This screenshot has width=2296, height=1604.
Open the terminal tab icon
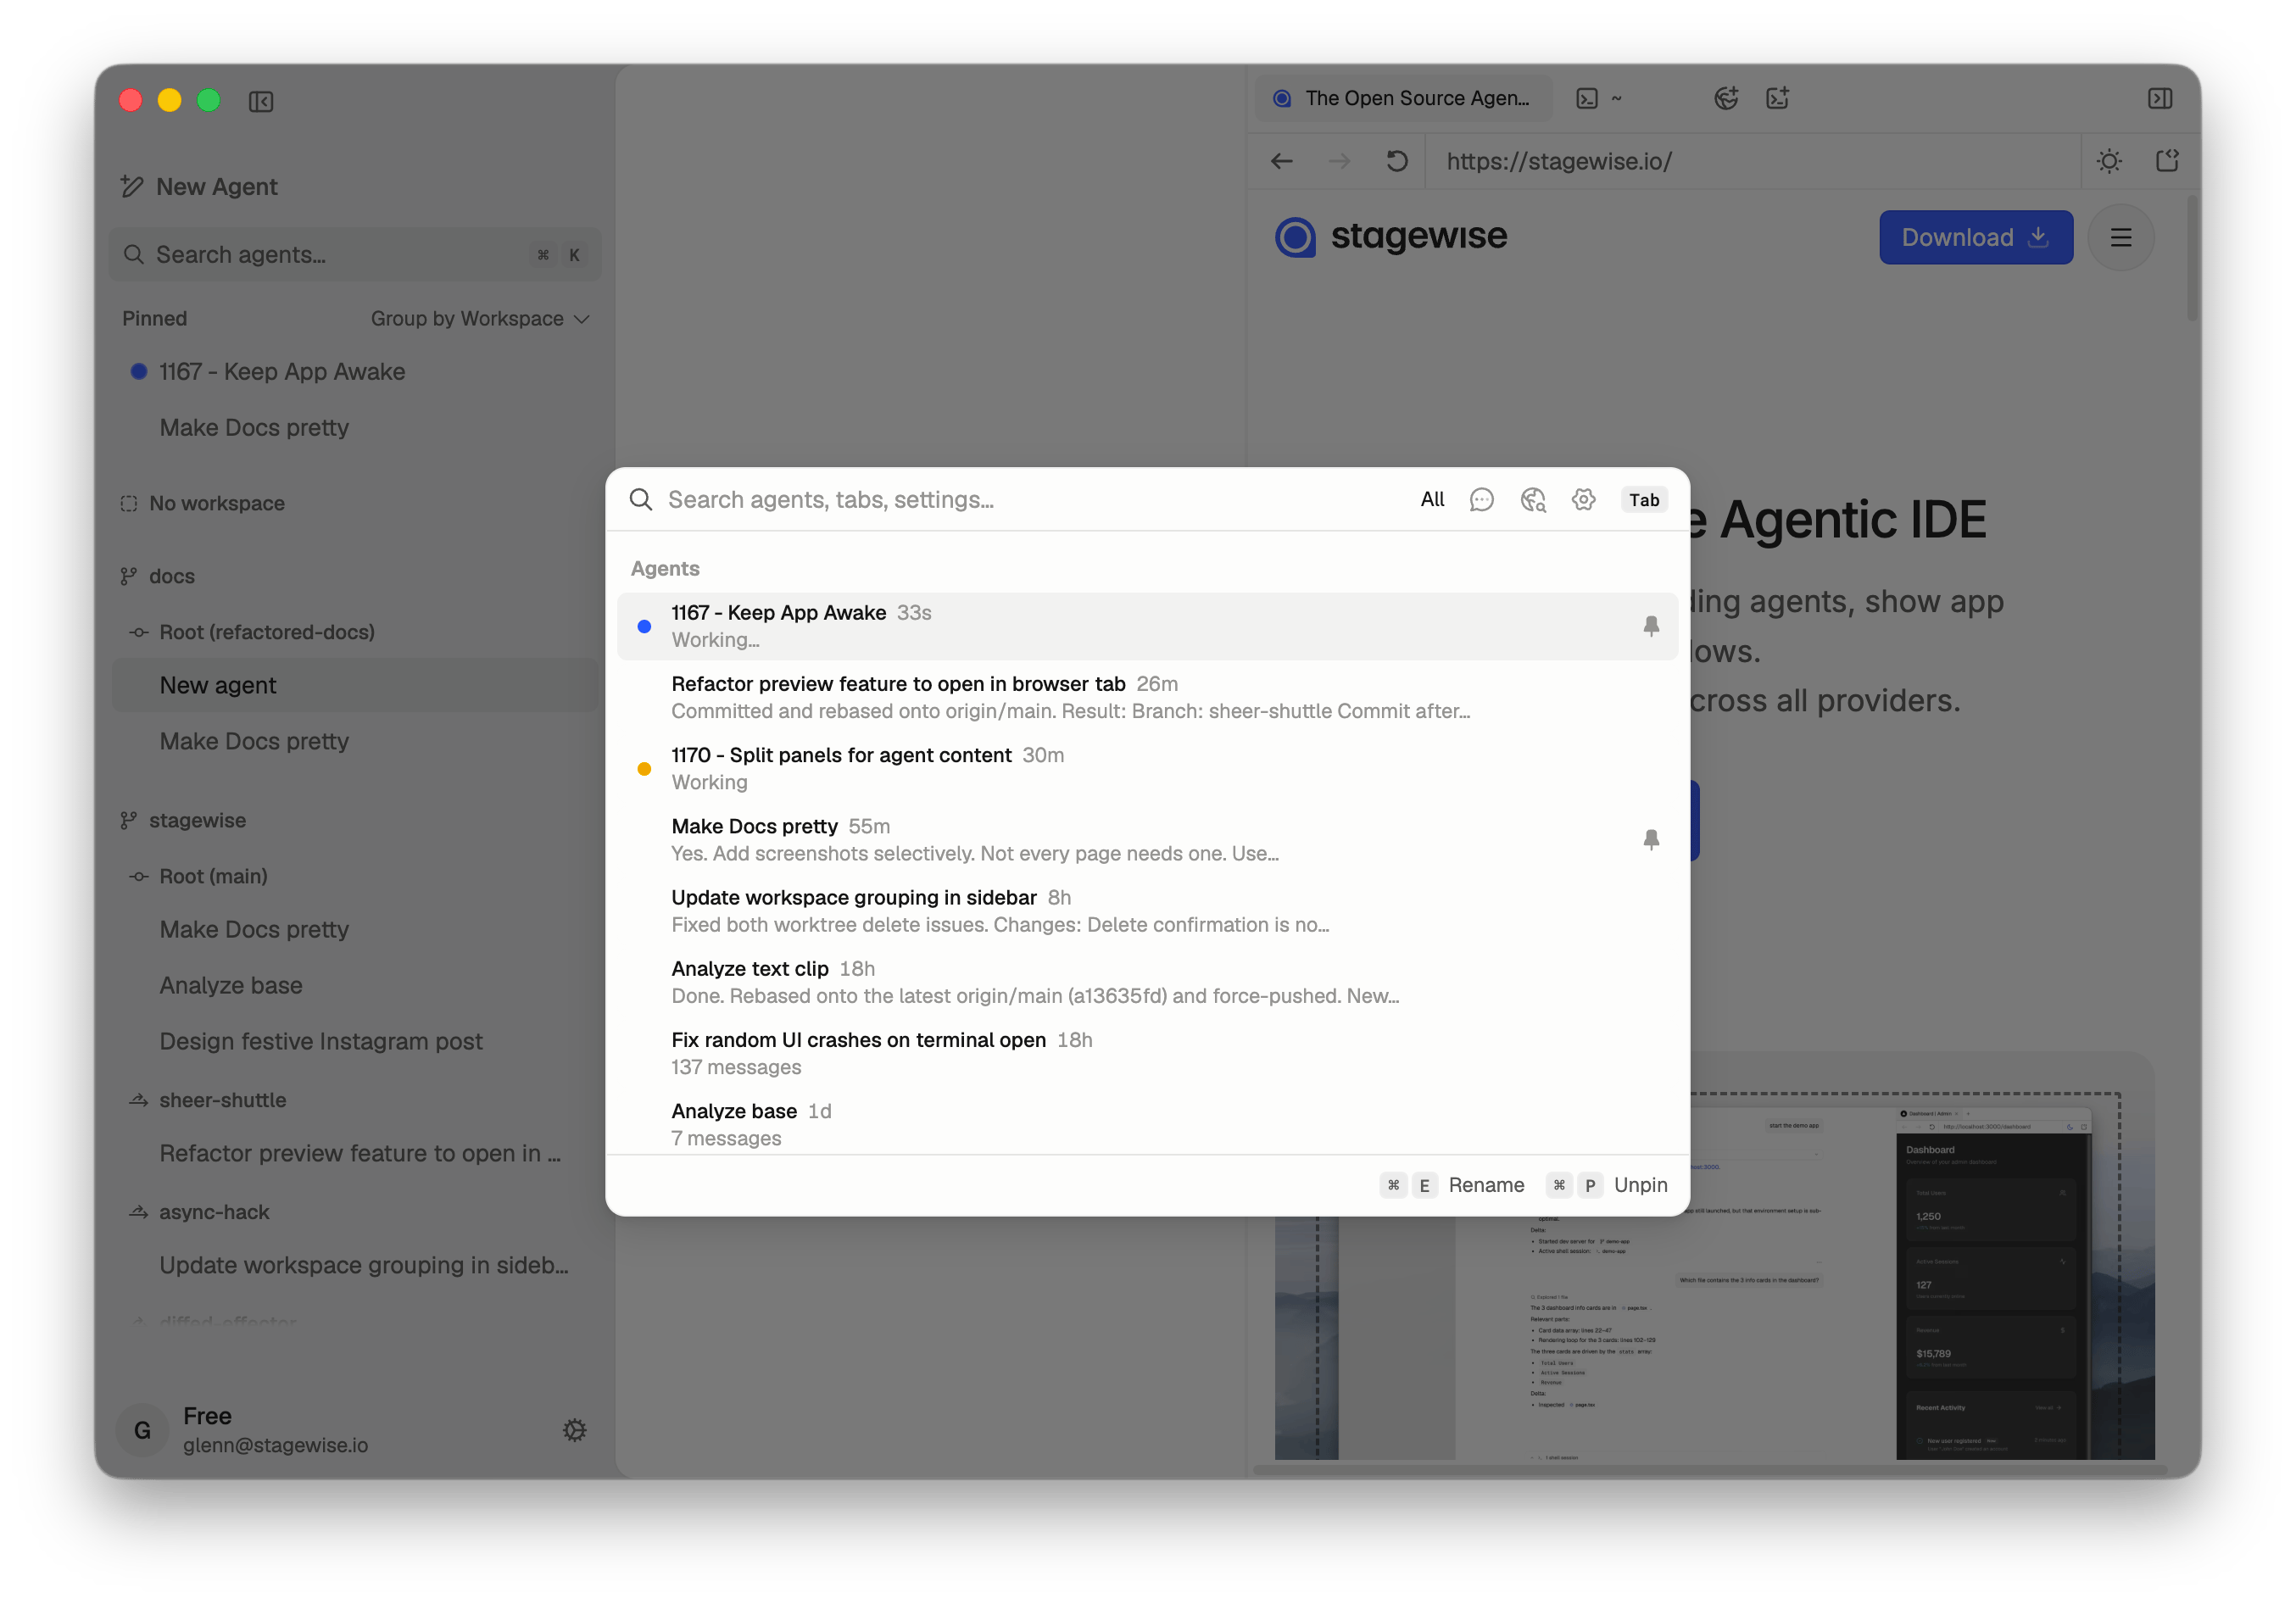point(1586,98)
